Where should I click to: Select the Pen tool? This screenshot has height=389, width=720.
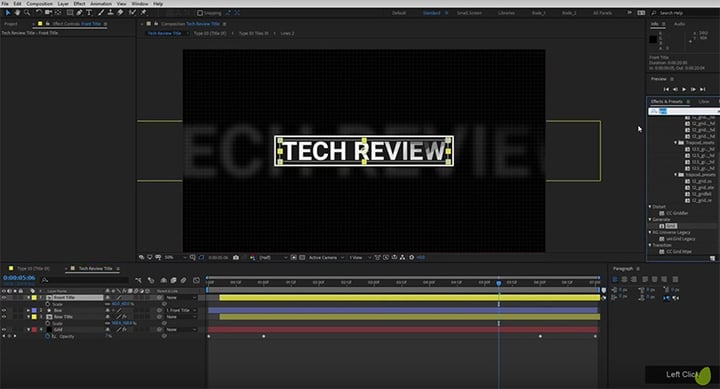pos(79,12)
